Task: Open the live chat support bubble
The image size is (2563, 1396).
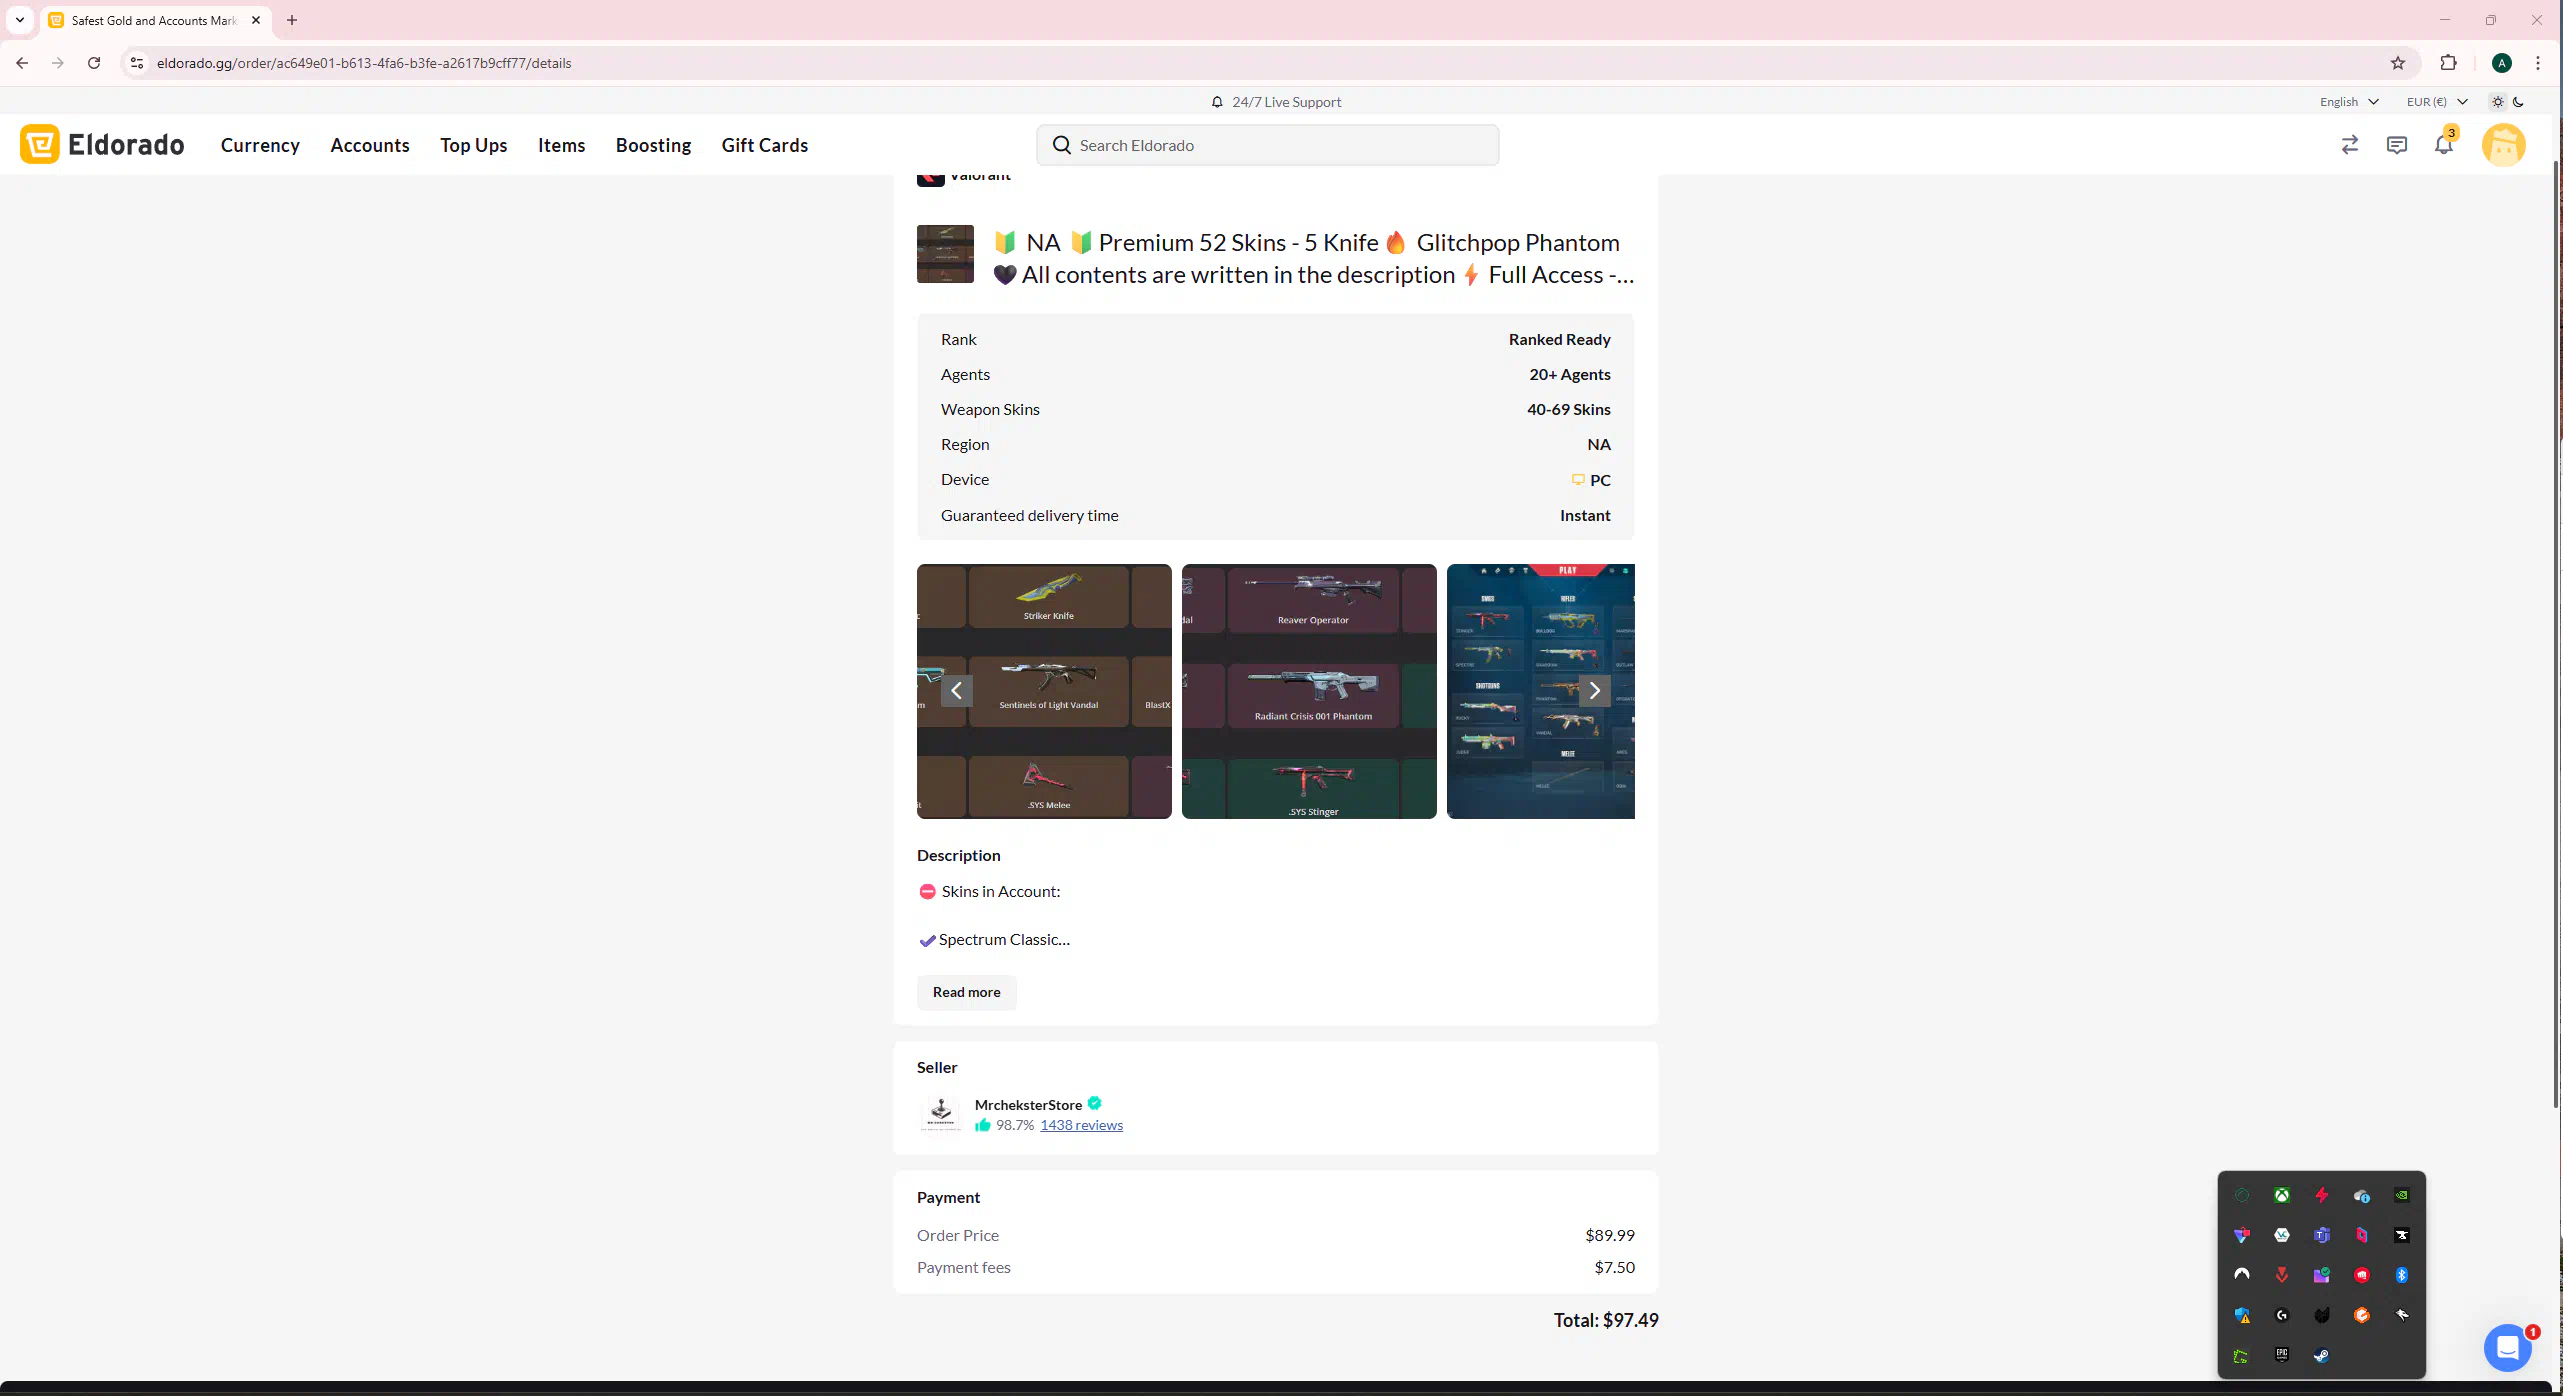Action: tap(2507, 1349)
